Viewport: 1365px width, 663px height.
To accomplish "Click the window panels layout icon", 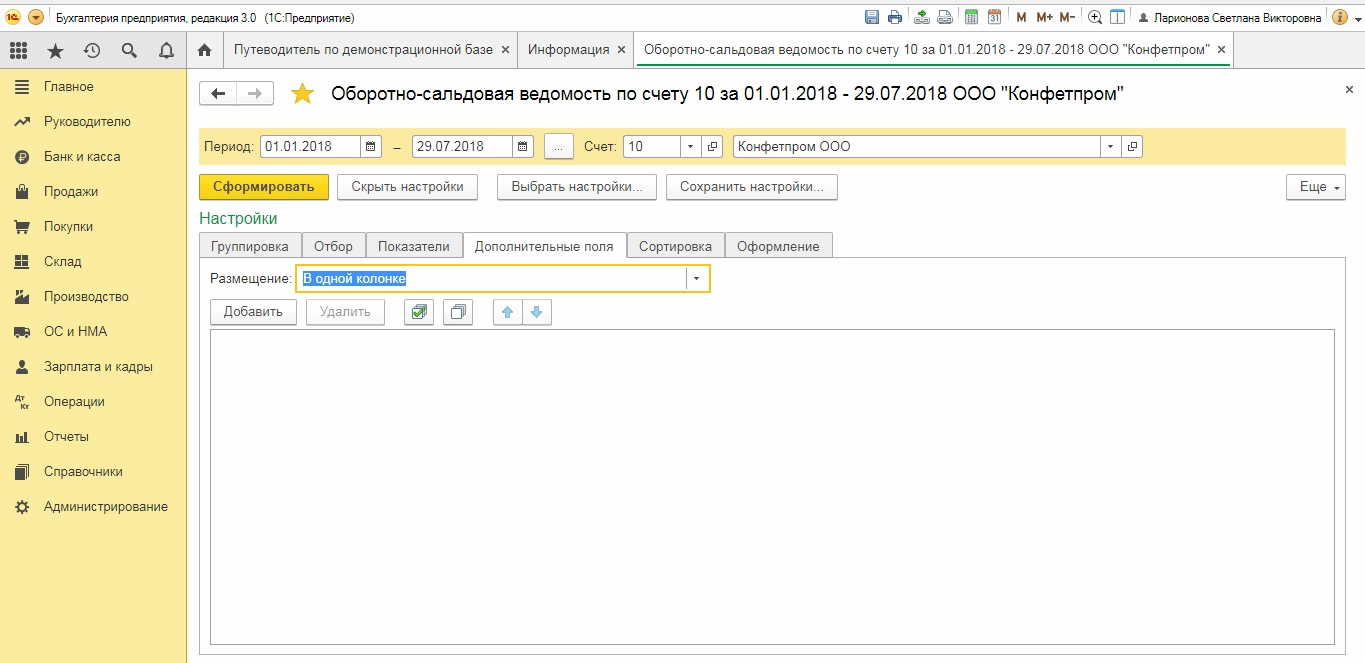I will tap(1118, 17).
